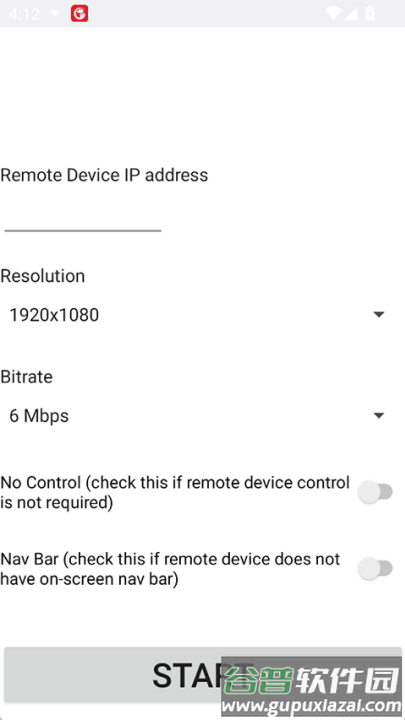This screenshot has width=405, height=720.
Task: Select the 1920x1080 resolution value
Action: pyautogui.click(x=54, y=315)
